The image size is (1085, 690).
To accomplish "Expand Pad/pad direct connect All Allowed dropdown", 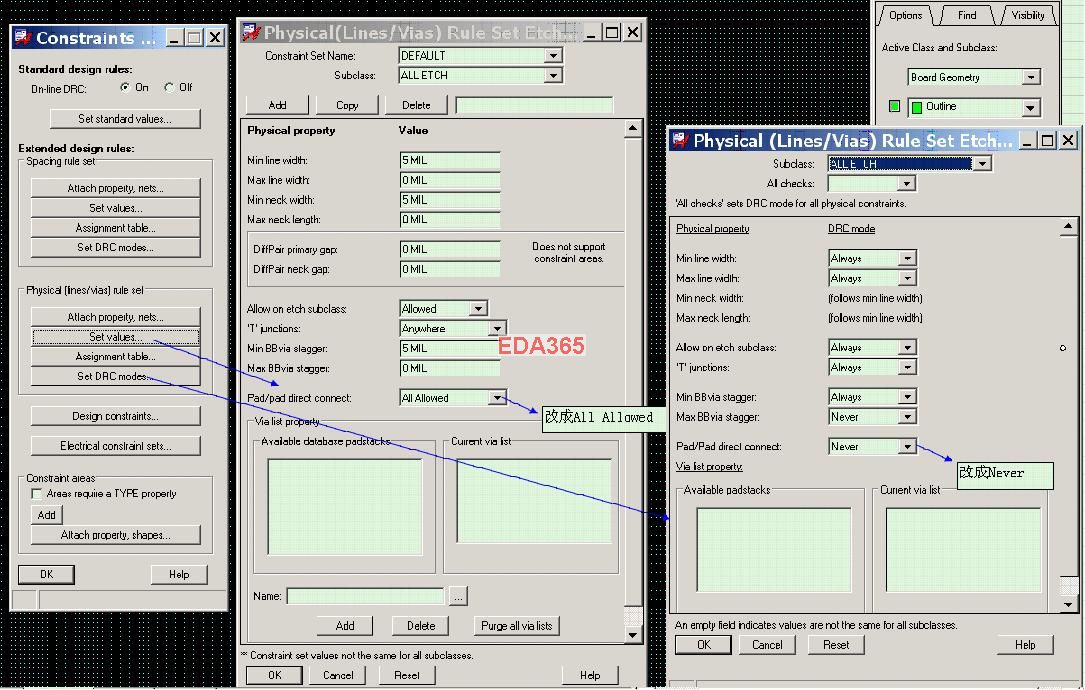I will 497,398.
